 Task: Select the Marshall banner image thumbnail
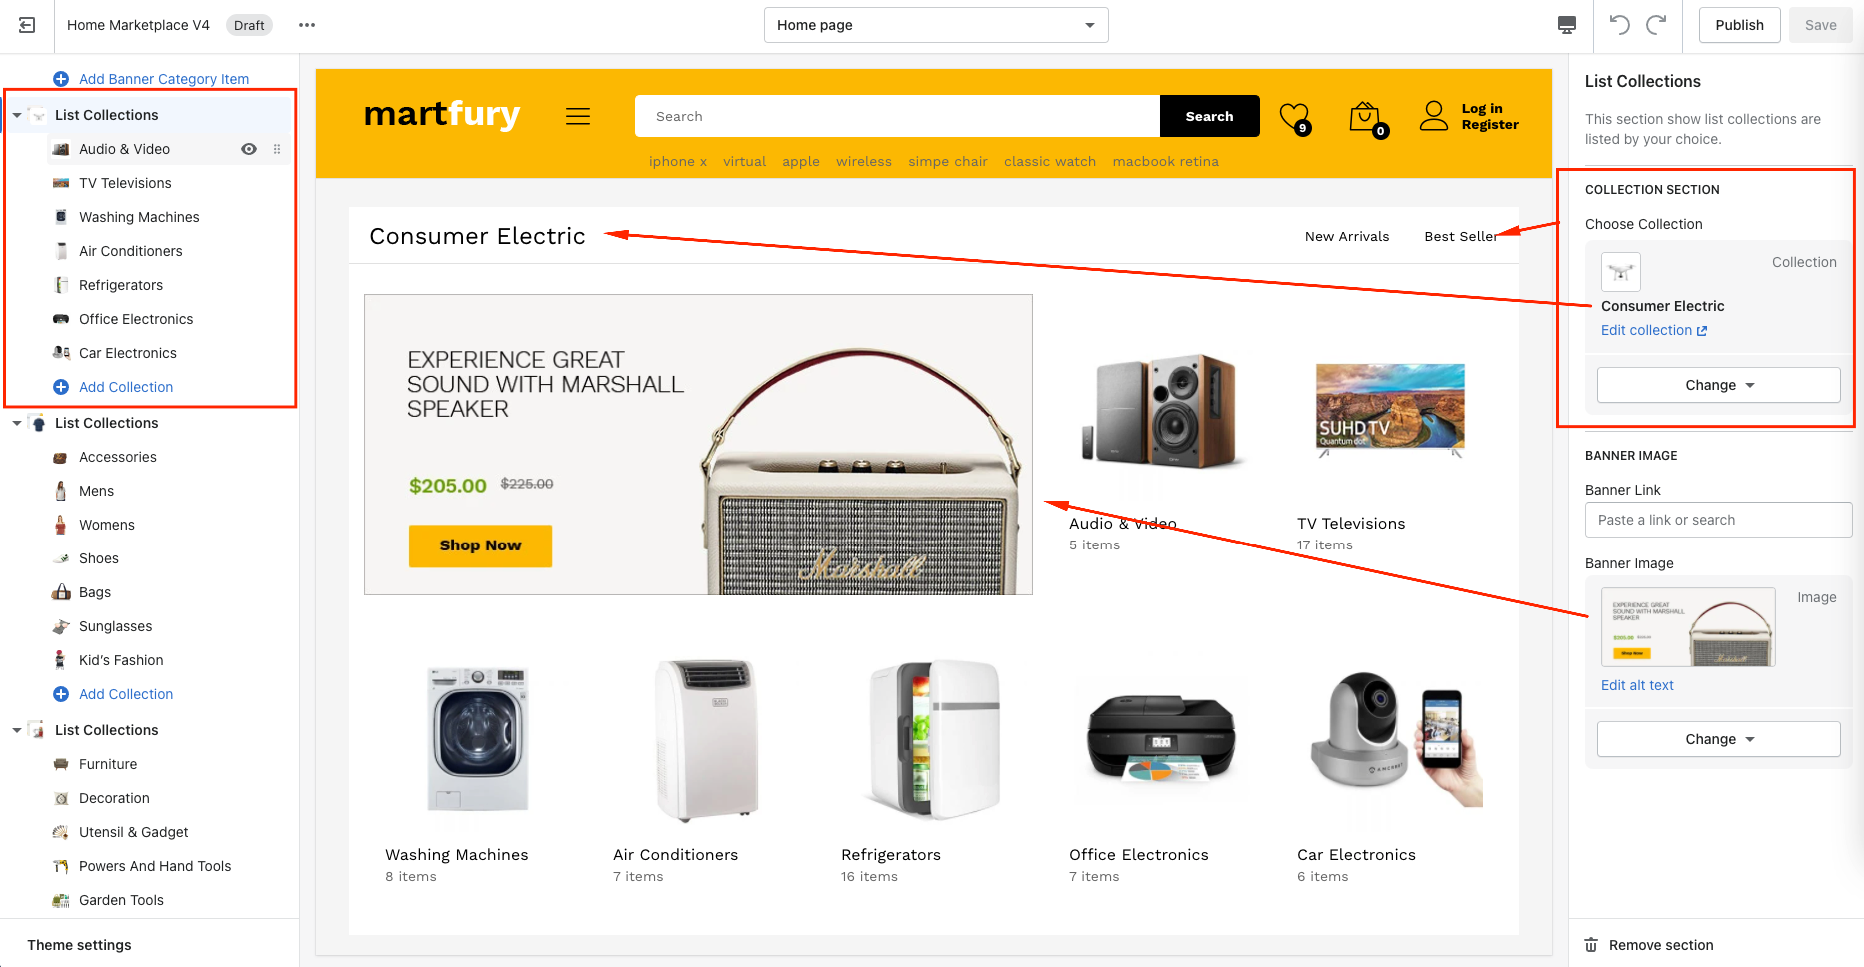1688,627
